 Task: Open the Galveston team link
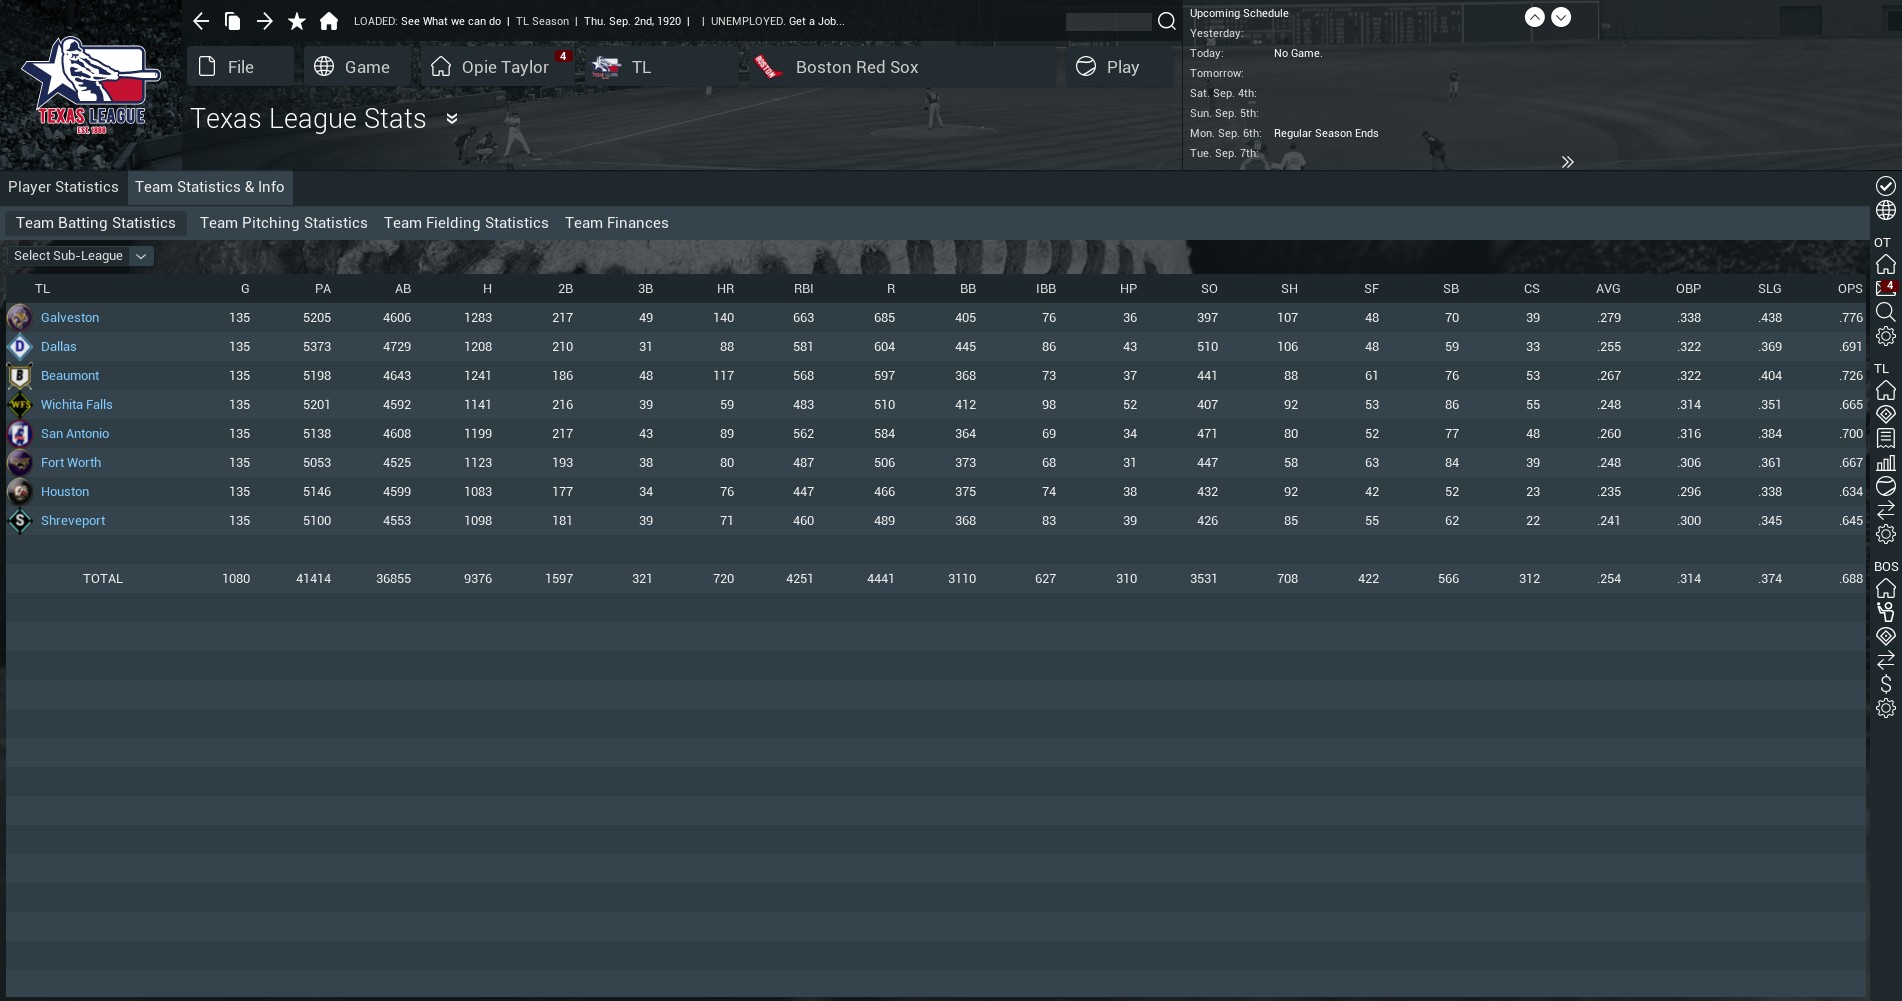click(70, 317)
